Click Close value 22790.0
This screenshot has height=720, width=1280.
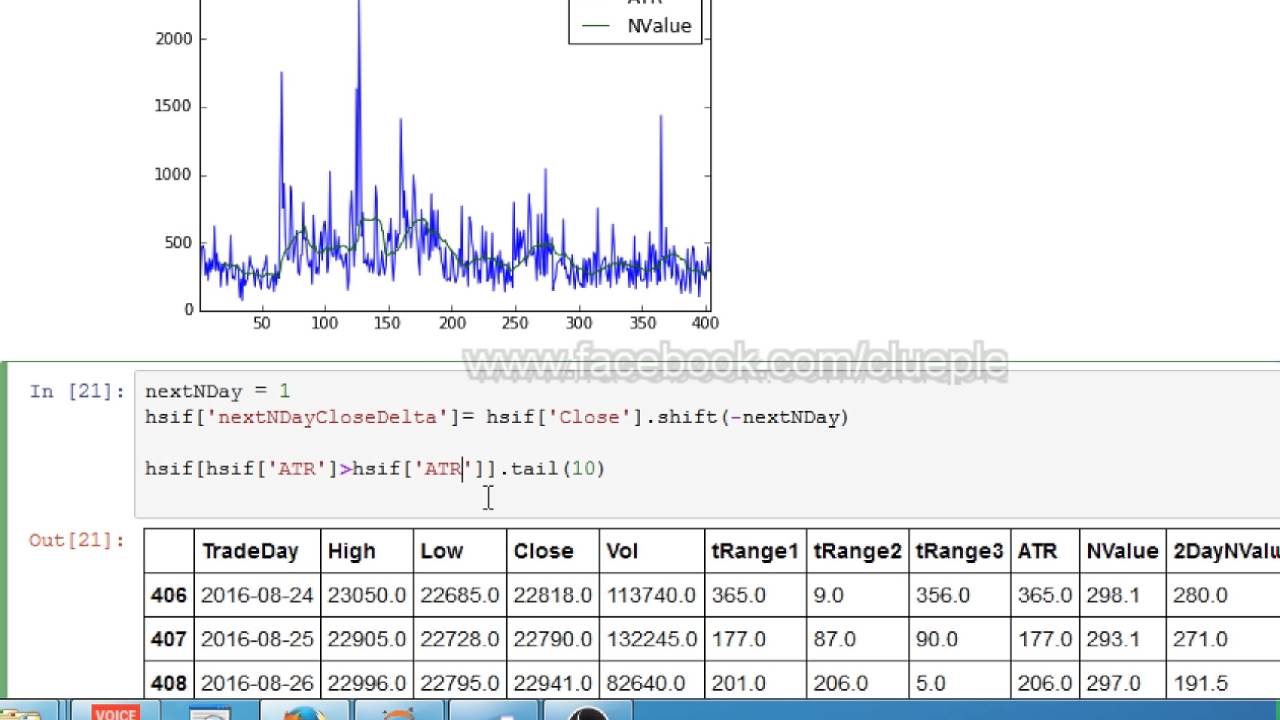[x=553, y=639]
